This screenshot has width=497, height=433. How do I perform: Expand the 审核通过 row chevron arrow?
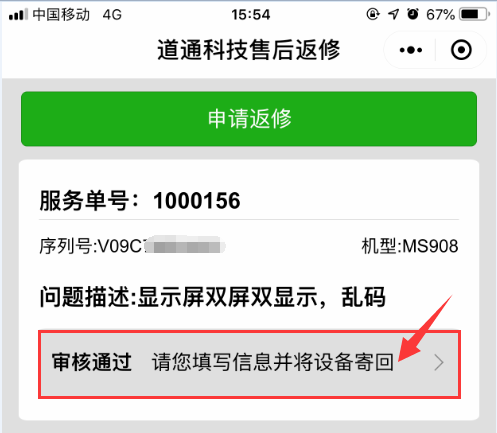point(439,363)
